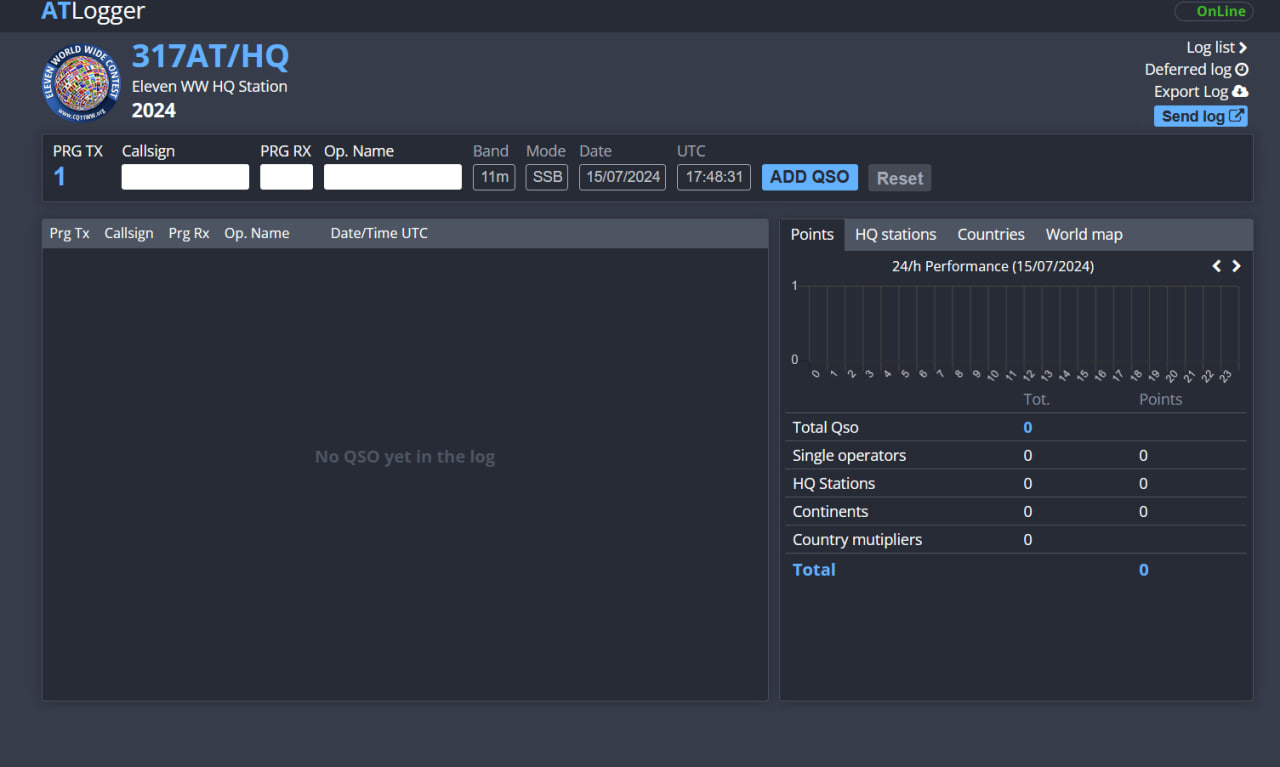This screenshot has width=1280, height=767.
Task: Open the Mode SSB selector
Action: coord(546,177)
